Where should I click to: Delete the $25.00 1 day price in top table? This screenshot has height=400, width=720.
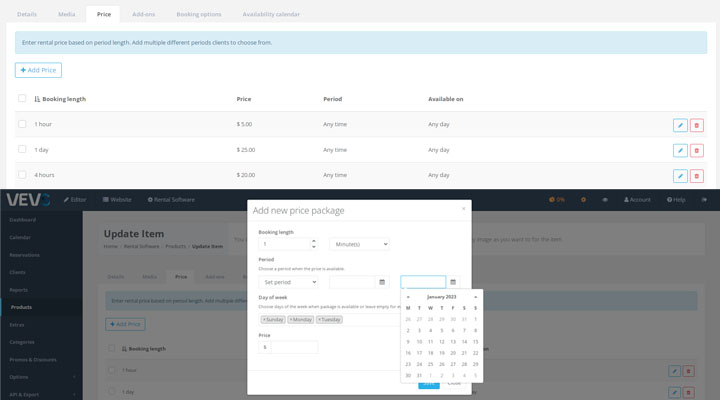[x=697, y=150]
